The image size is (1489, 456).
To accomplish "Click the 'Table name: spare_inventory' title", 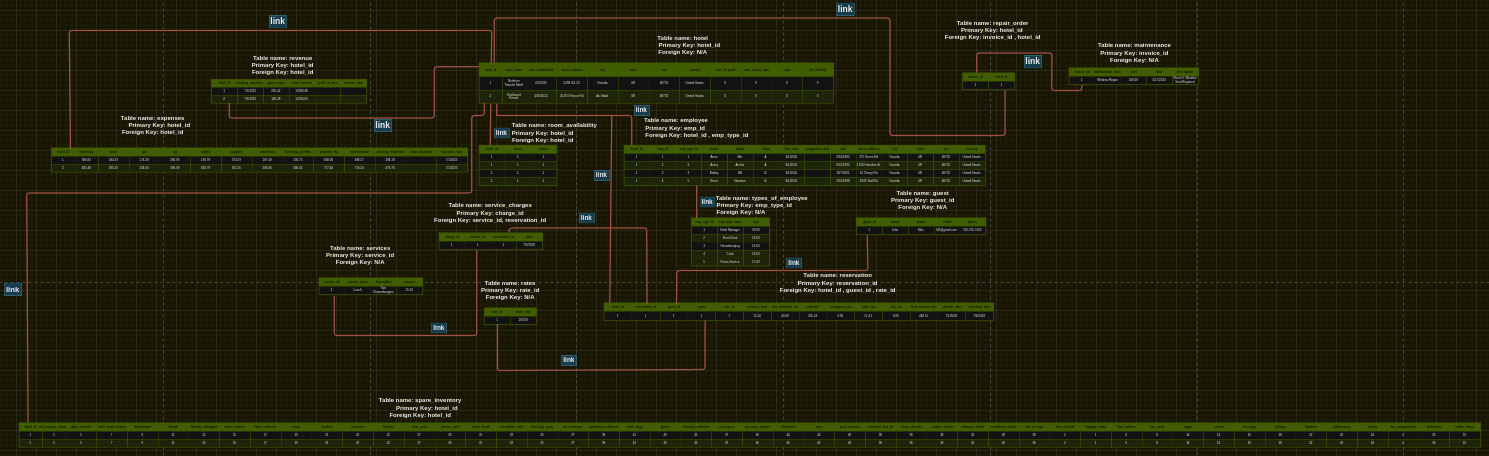I will 420,400.
